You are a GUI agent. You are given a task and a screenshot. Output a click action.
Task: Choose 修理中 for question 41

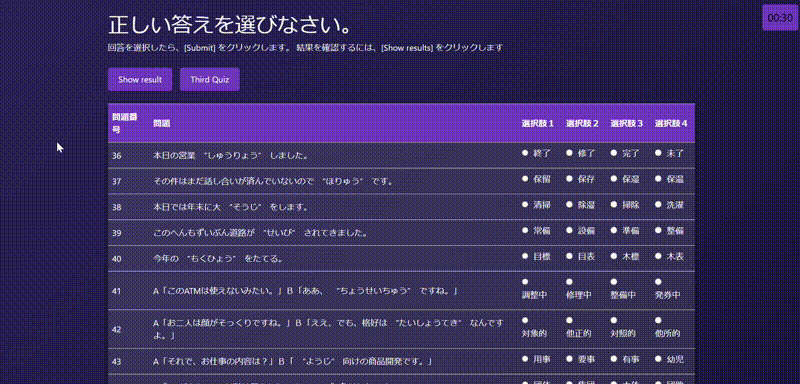pos(569,281)
